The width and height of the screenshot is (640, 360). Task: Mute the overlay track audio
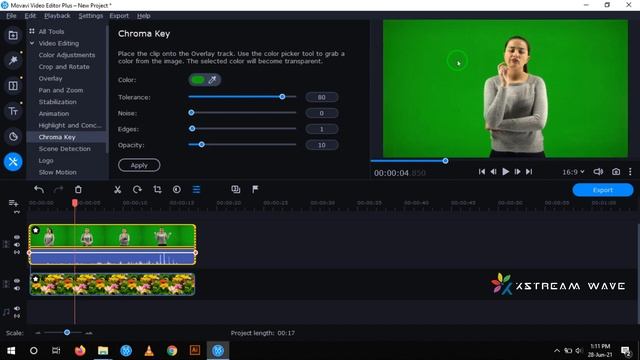click(x=17, y=245)
